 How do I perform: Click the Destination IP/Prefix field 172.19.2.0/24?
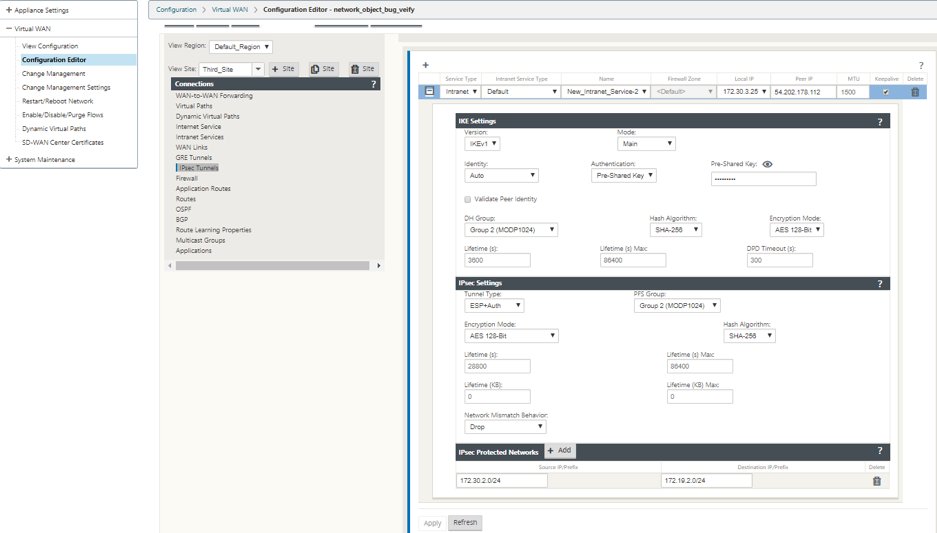(706, 480)
